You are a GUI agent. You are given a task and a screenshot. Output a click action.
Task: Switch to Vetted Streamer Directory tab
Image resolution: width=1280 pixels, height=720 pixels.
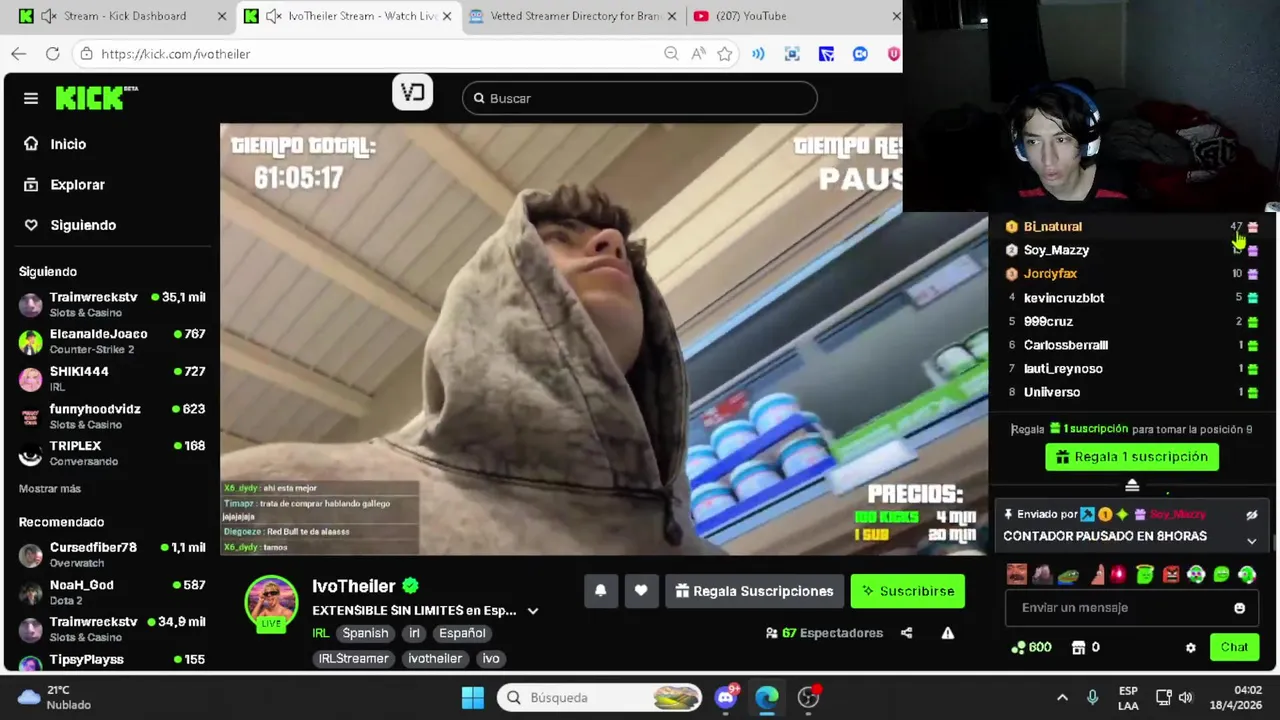point(572,16)
